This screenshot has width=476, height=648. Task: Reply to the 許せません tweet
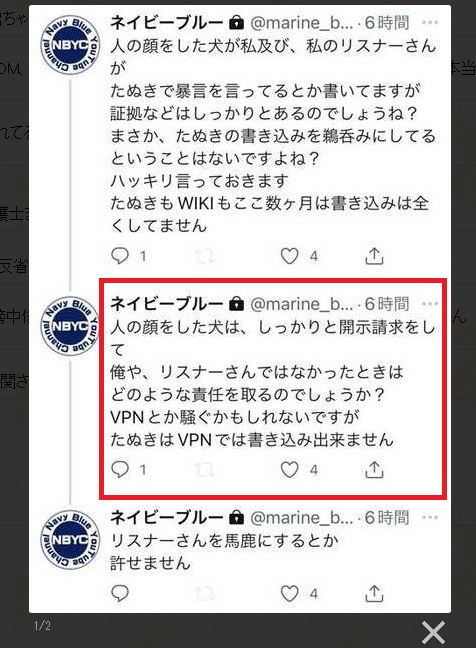tap(120, 593)
